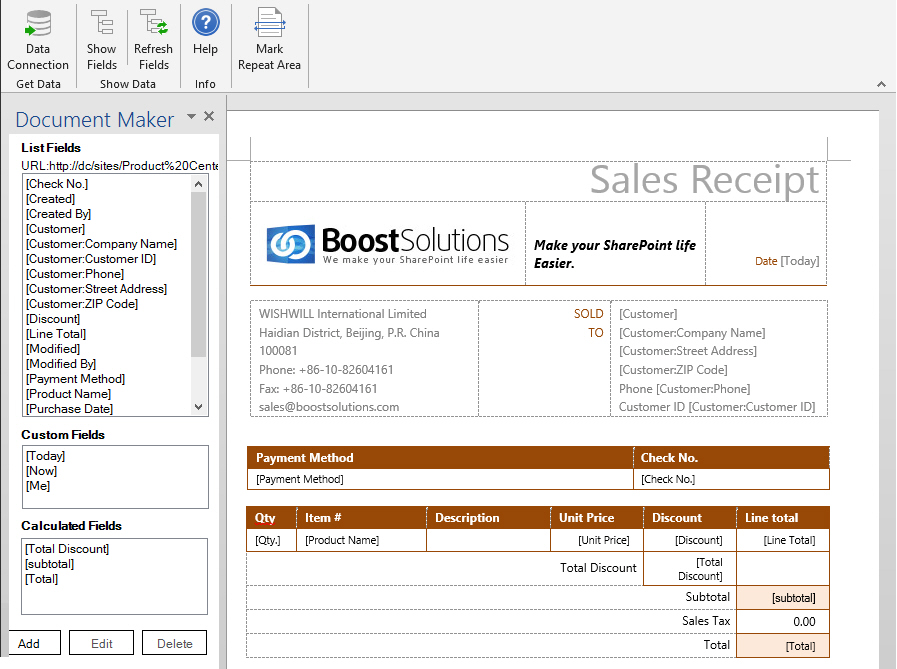Image resolution: width=897 pixels, height=669 pixels.
Task: Click the List Fields scroll down arrow
Action: (199, 407)
